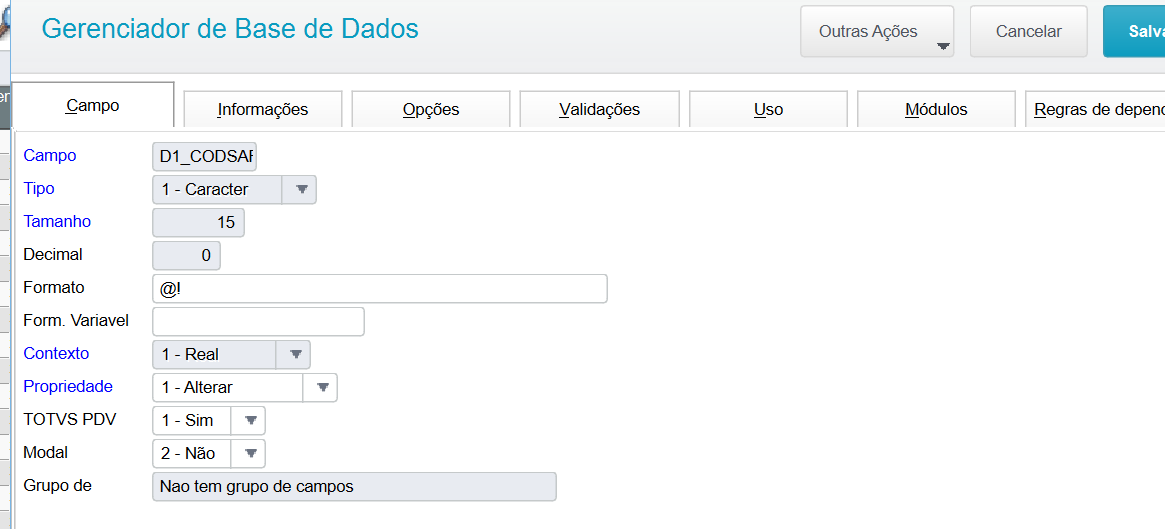The height and width of the screenshot is (529, 1165).
Task: Open the Tipo dropdown arrow
Action: 301,189
